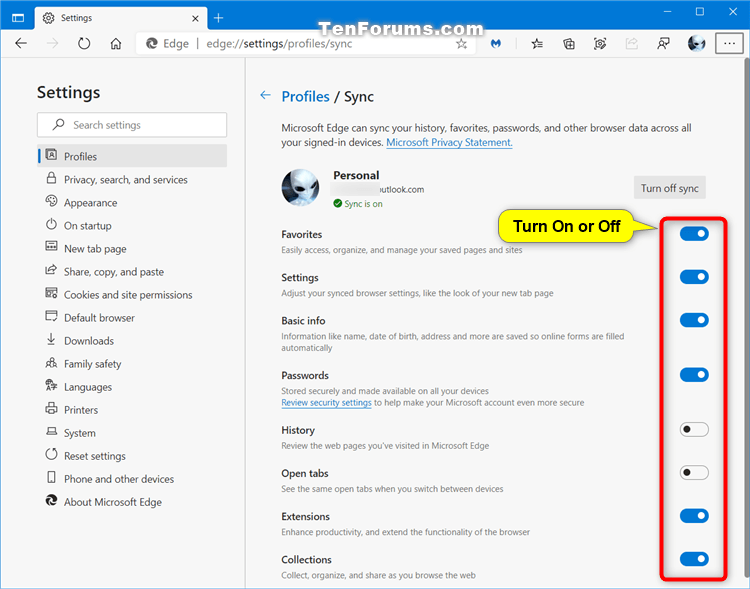Refresh the page with the reload icon
Image resolution: width=750 pixels, height=589 pixels.
[x=84, y=44]
